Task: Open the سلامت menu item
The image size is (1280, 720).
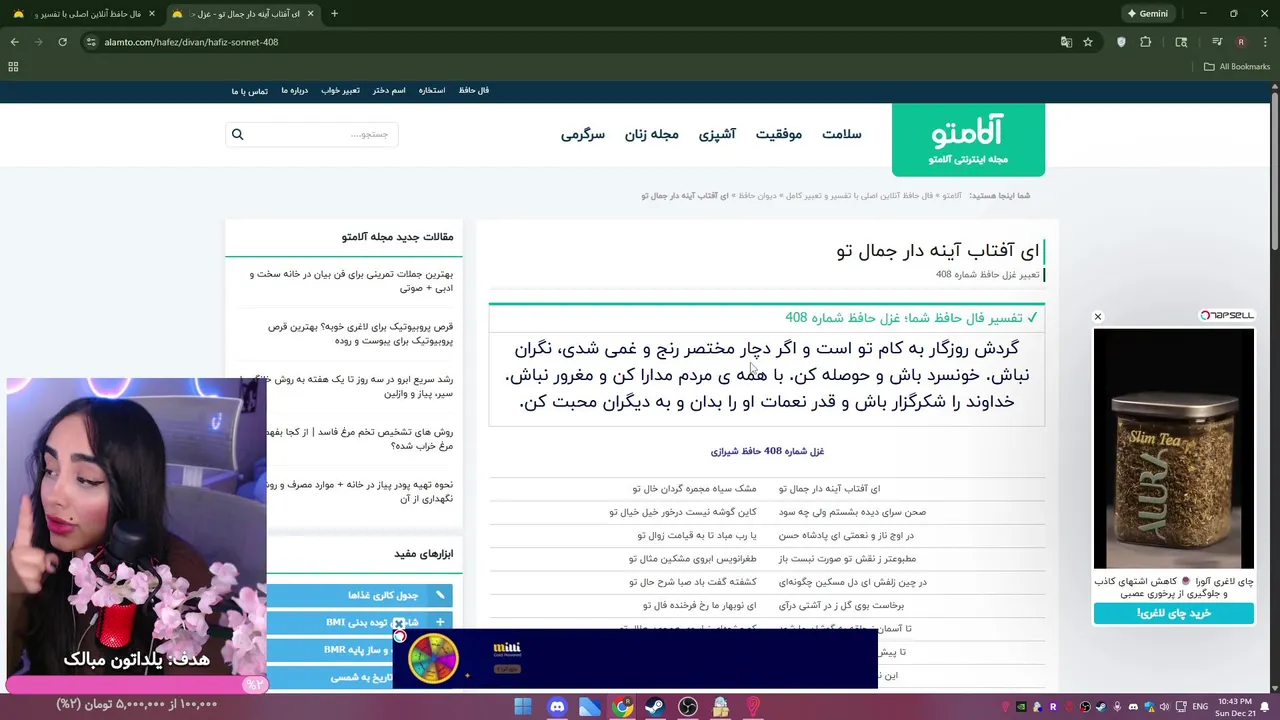Action: pyautogui.click(x=841, y=134)
